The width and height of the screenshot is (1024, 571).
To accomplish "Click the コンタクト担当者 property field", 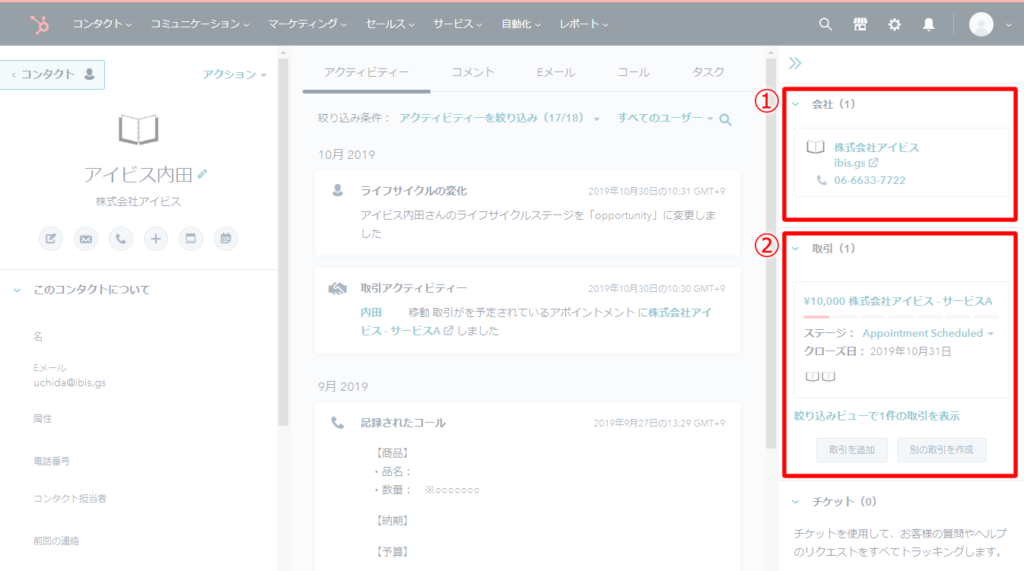I will coord(70,498).
